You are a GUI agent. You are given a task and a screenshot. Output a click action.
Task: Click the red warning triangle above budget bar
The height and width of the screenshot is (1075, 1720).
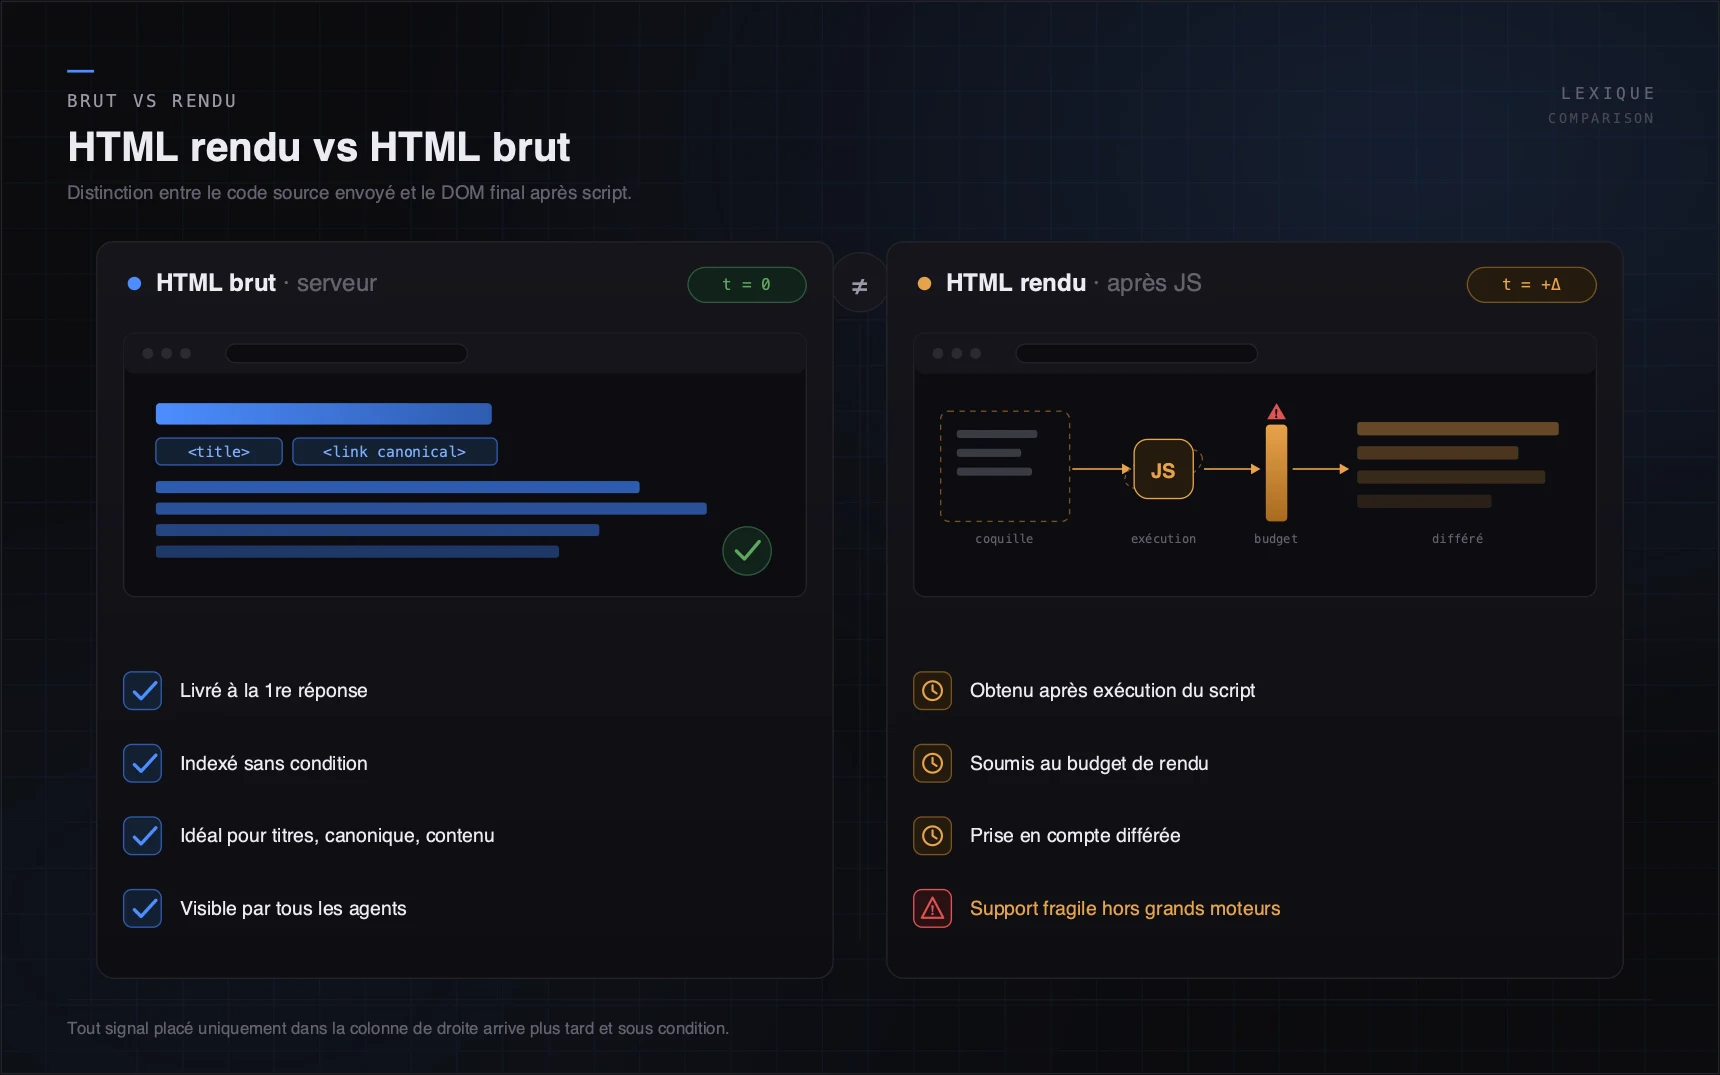point(1276,411)
